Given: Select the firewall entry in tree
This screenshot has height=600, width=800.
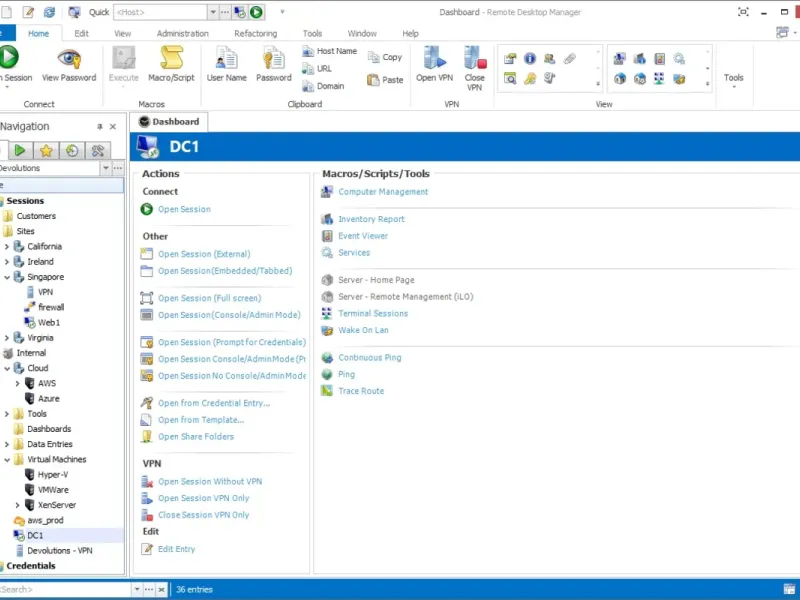Looking at the screenshot, I should coord(51,307).
